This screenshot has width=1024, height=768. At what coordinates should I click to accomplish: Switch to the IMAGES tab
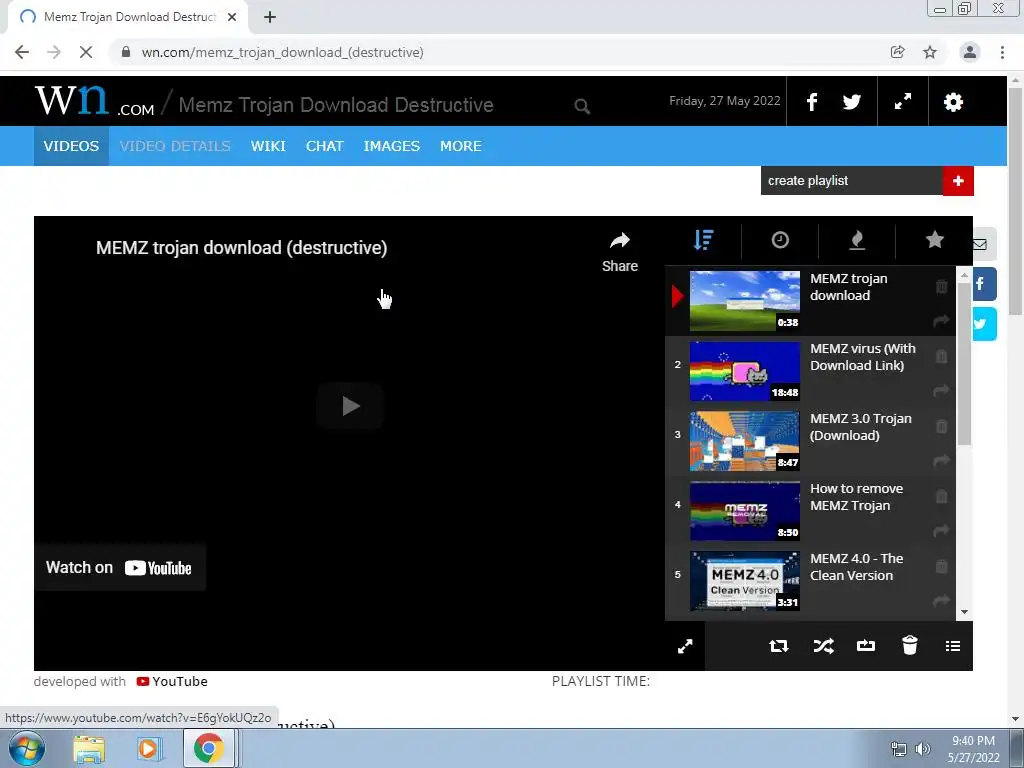click(391, 146)
